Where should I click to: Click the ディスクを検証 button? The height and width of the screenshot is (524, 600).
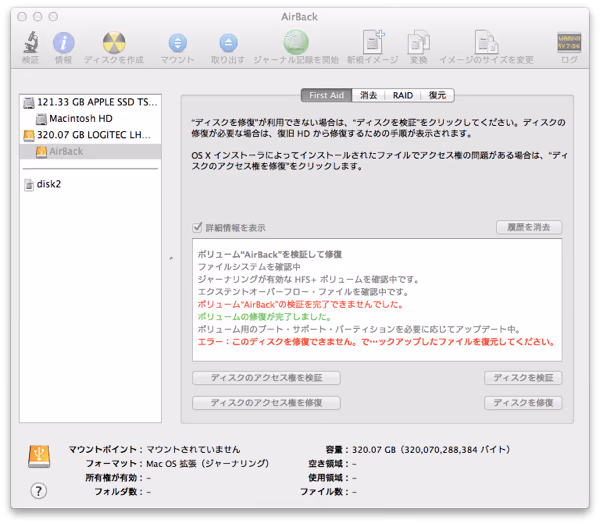[523, 378]
